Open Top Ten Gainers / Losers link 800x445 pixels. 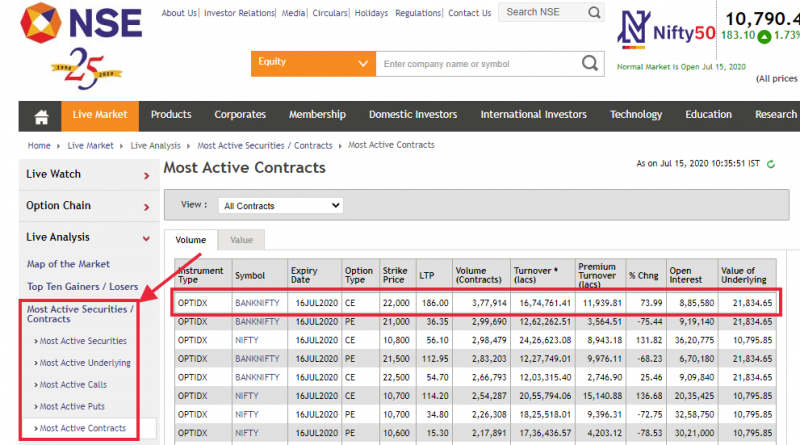(x=83, y=286)
